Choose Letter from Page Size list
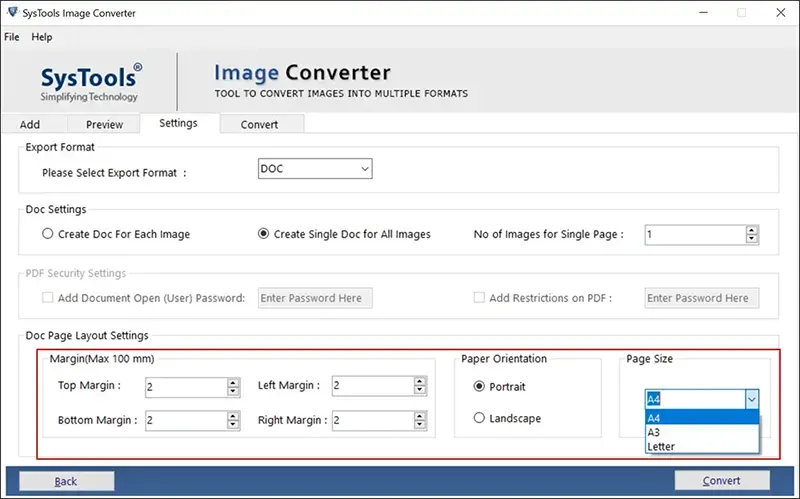The width and height of the screenshot is (800, 499). (702, 446)
